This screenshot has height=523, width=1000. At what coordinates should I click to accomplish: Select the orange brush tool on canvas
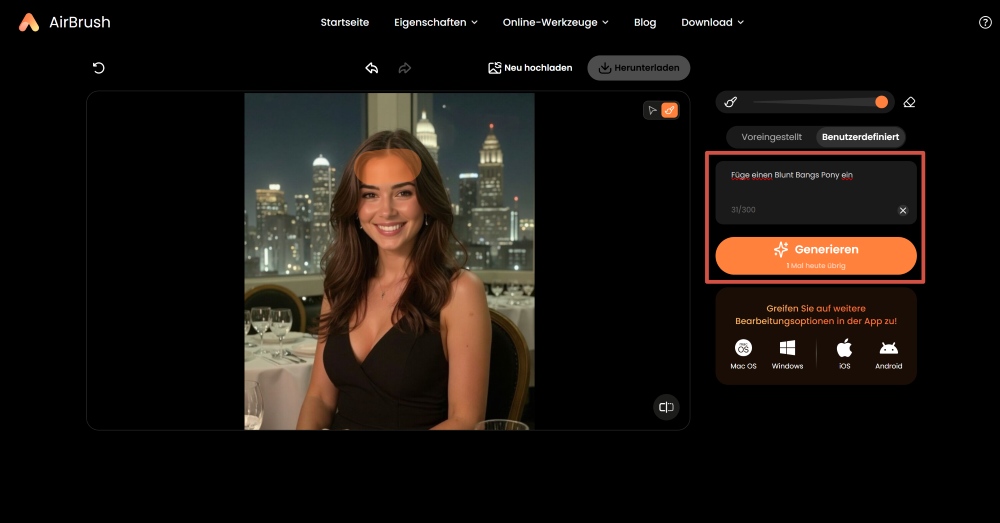670,110
